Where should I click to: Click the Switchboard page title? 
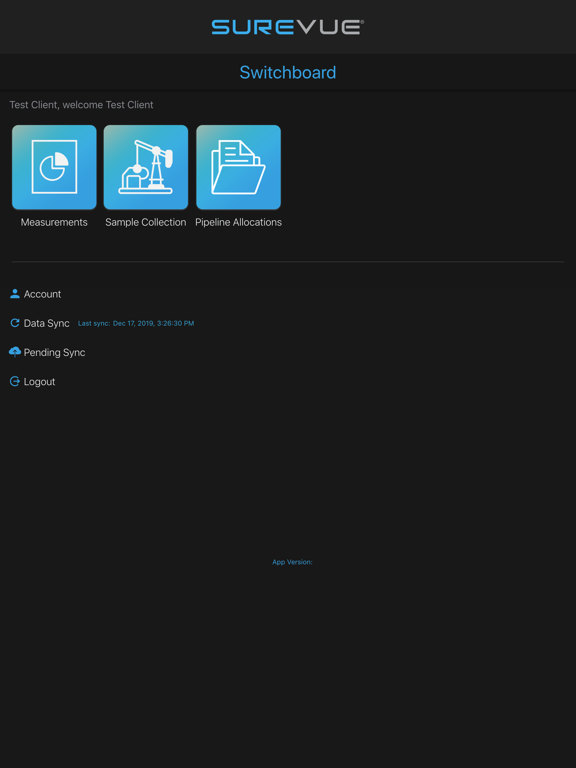coord(288,72)
